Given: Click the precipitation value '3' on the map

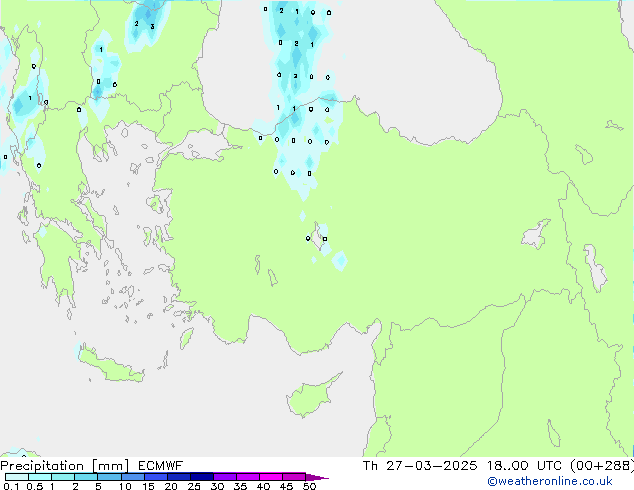Looking at the screenshot, I should tap(152, 27).
